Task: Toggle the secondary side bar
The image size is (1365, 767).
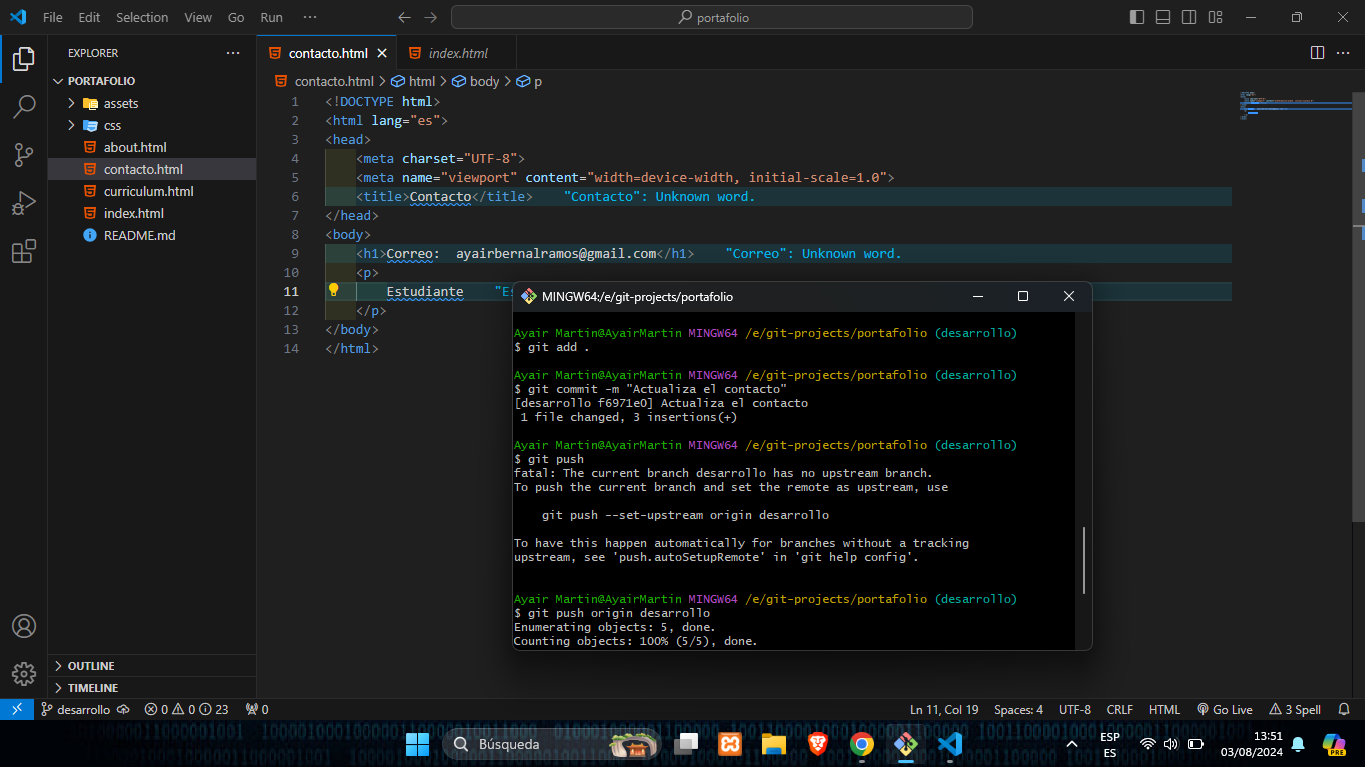Action: tap(1189, 17)
